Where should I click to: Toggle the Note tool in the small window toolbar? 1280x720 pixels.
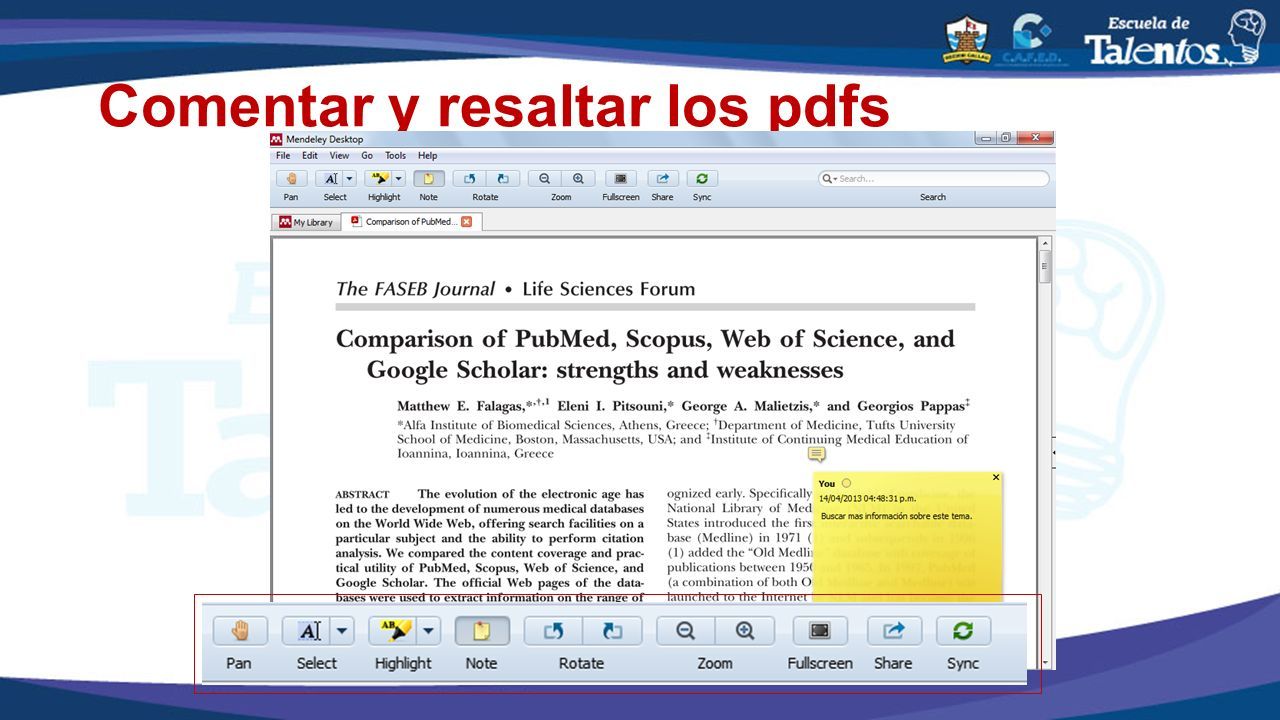pos(429,179)
